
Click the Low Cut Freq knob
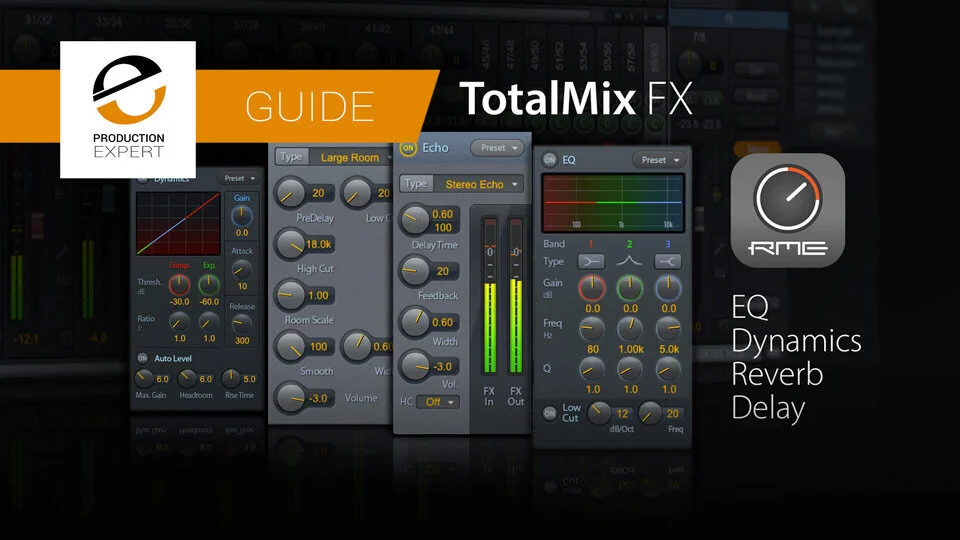650,413
